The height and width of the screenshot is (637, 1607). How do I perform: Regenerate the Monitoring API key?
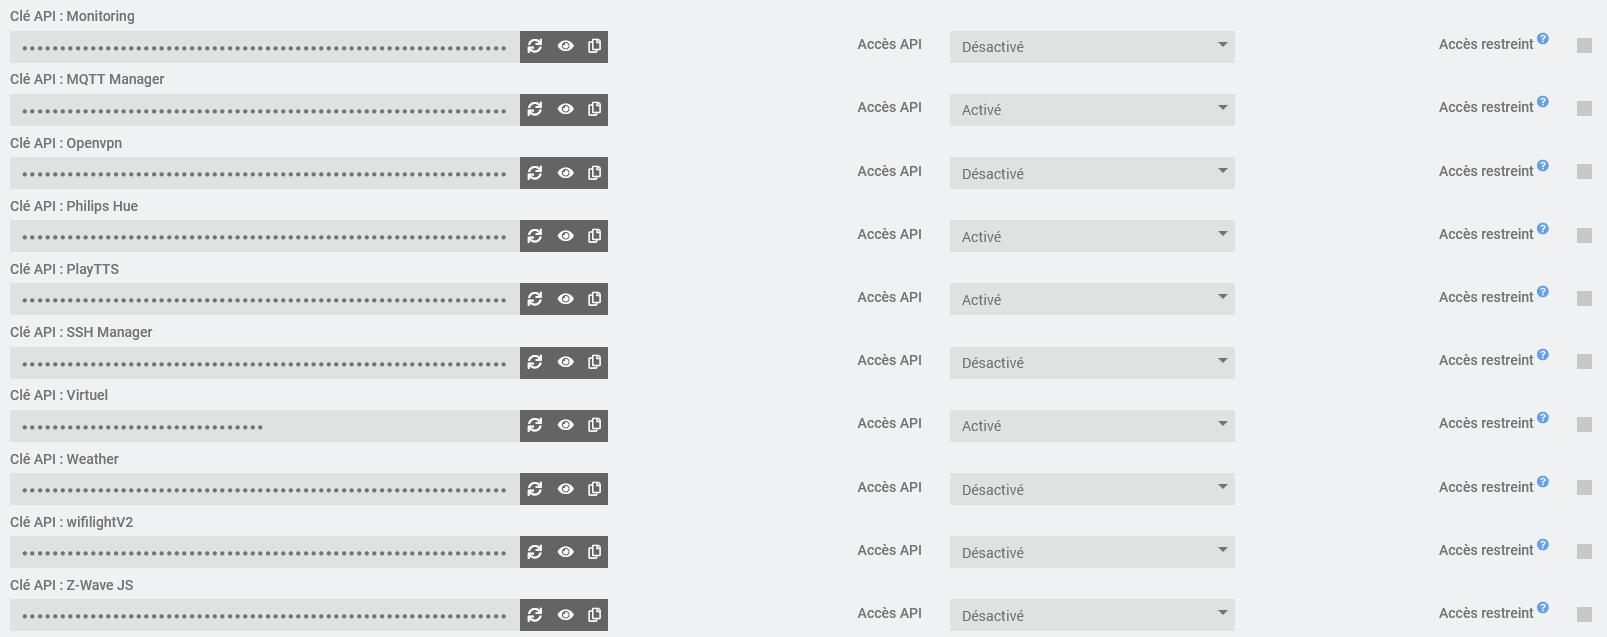535,46
